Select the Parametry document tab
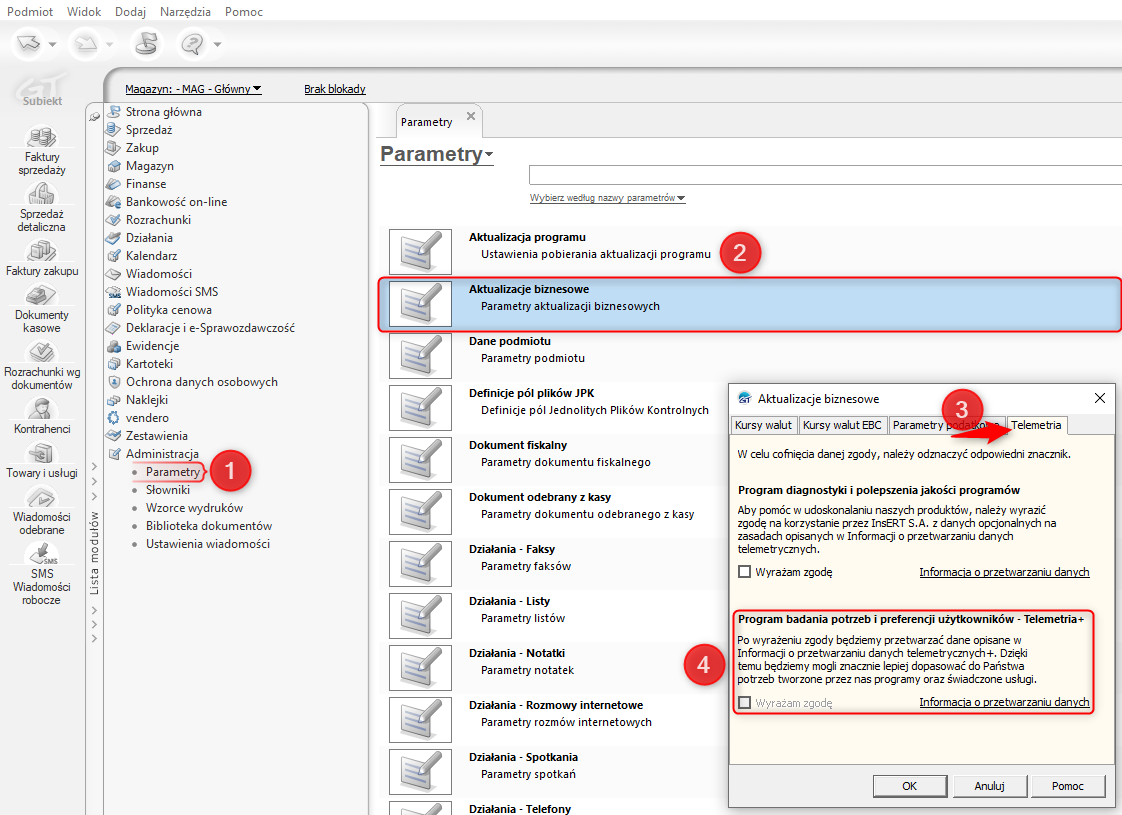 [426, 122]
